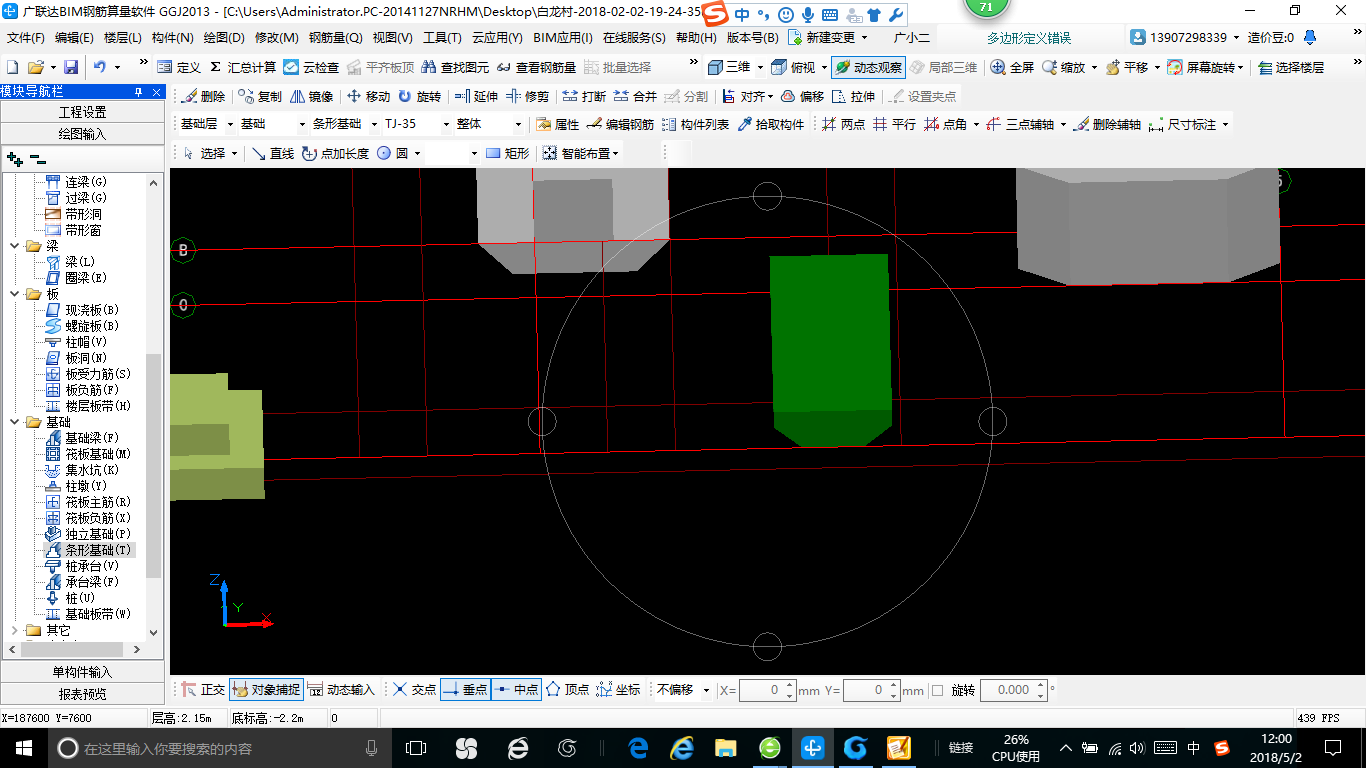This screenshot has height=768, width=1366.
Task: Open the 钢筋量(Q) menu
Action: coord(335,38)
